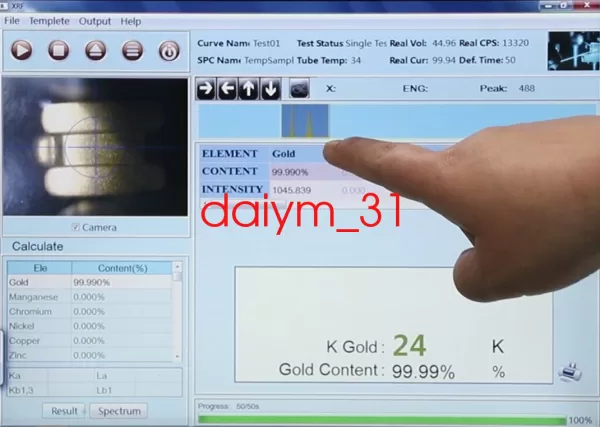Click the Spectrum button
The width and height of the screenshot is (600, 427).
pyautogui.click(x=119, y=411)
